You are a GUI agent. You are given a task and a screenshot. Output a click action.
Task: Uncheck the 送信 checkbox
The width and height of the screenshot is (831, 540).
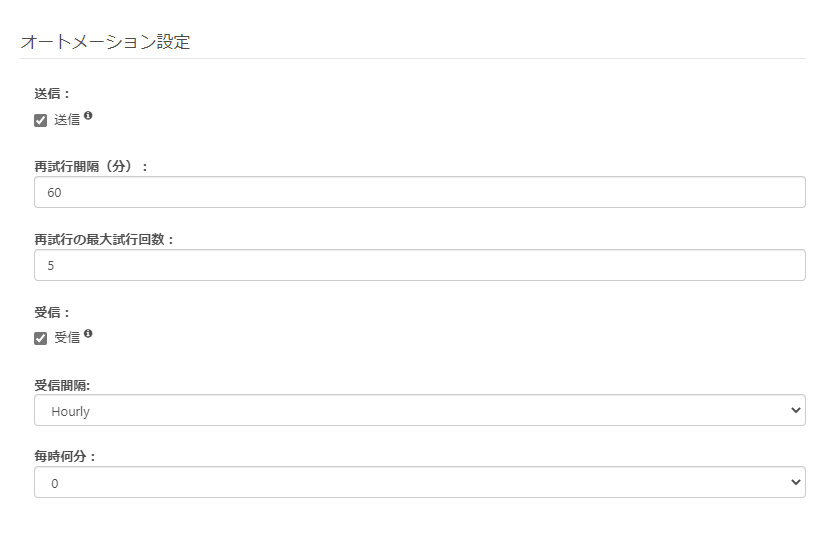[x=41, y=120]
